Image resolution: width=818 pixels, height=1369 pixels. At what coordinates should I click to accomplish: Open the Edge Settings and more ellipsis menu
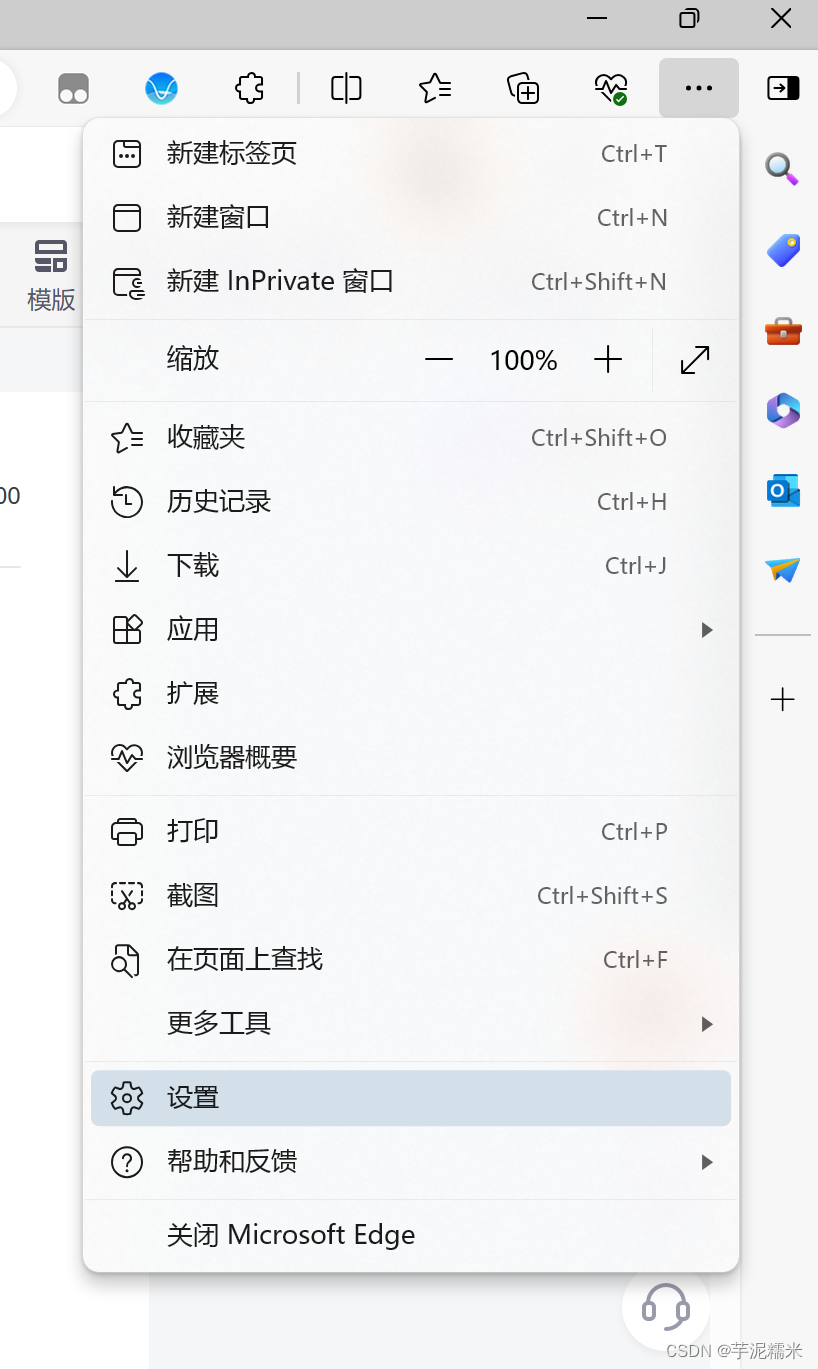(x=699, y=88)
